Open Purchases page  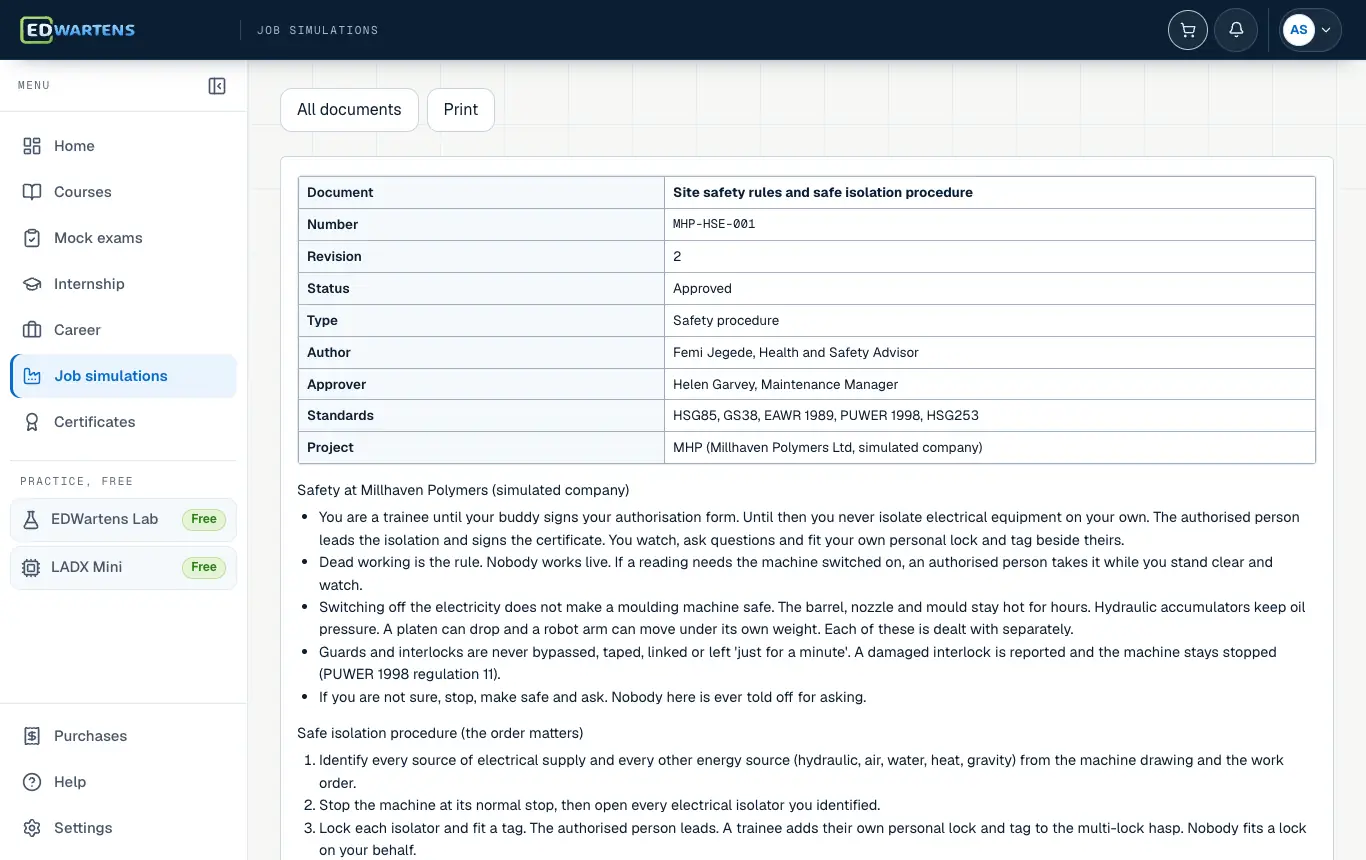point(123,736)
